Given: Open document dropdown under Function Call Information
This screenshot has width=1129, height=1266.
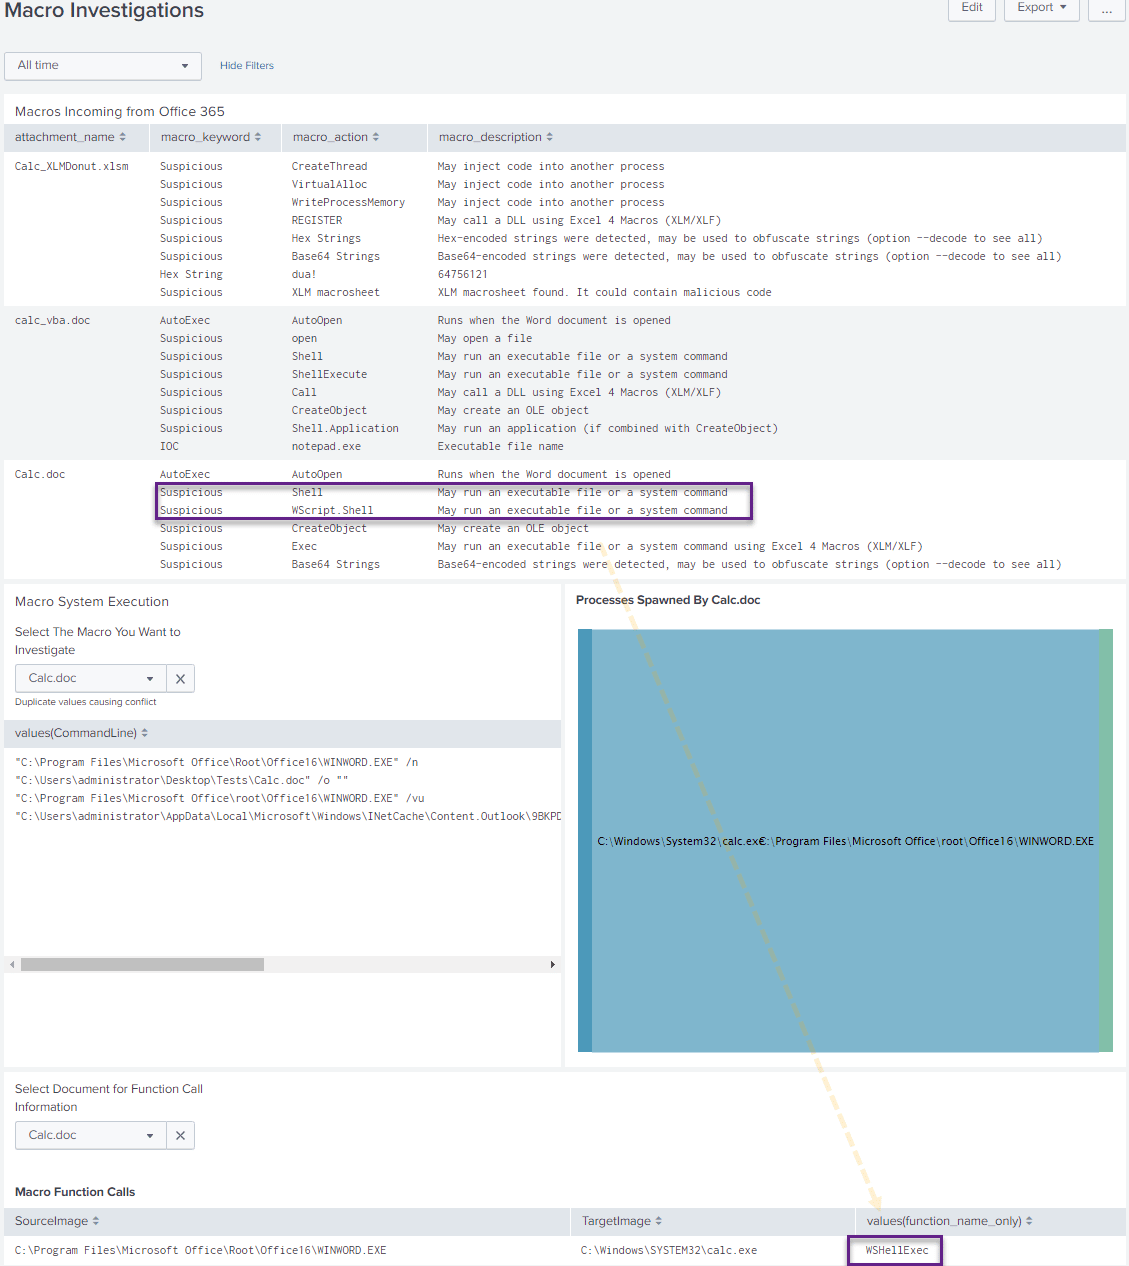Looking at the screenshot, I should 90,1135.
